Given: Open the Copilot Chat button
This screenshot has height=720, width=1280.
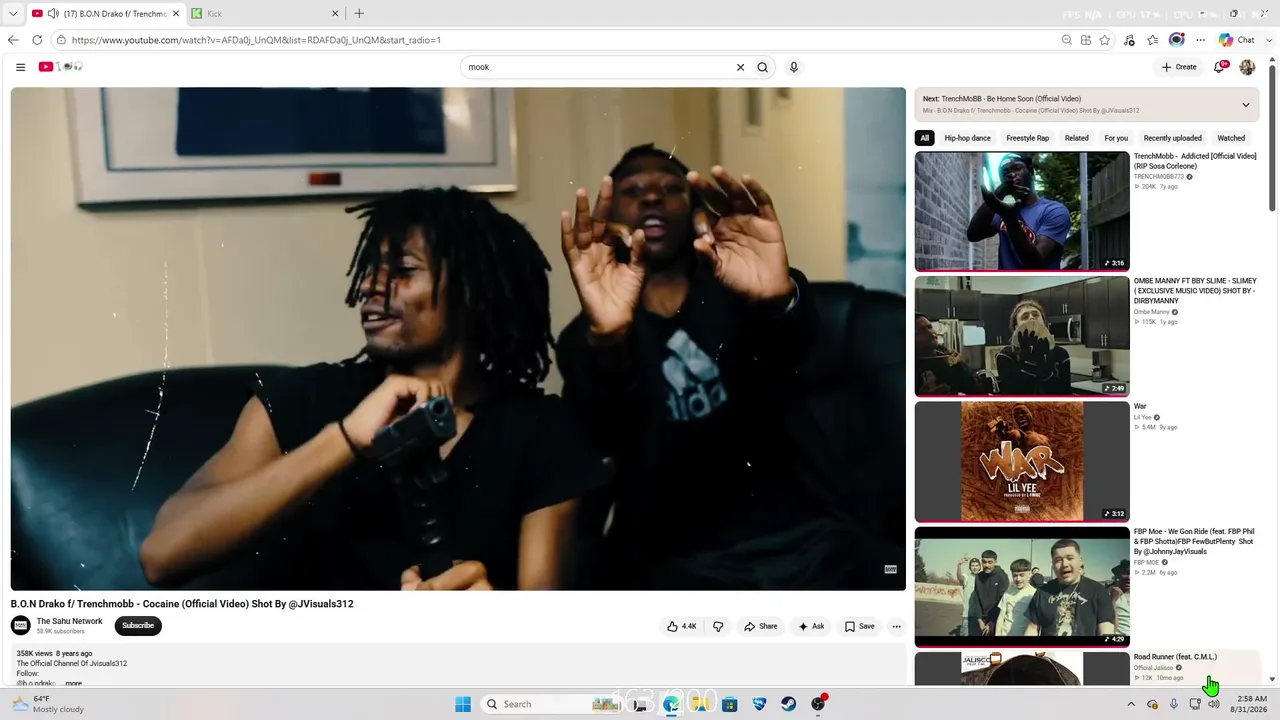Looking at the screenshot, I should [1237, 40].
